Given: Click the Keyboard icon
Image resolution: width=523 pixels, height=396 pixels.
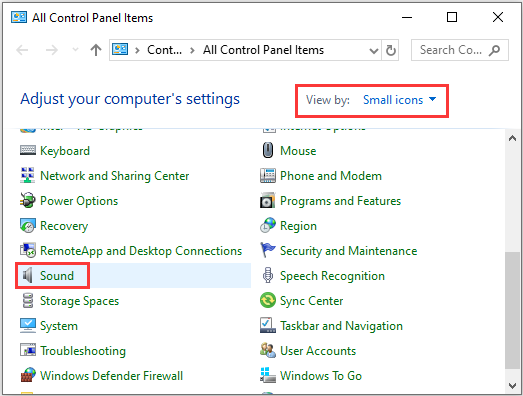Looking at the screenshot, I should point(28,150).
